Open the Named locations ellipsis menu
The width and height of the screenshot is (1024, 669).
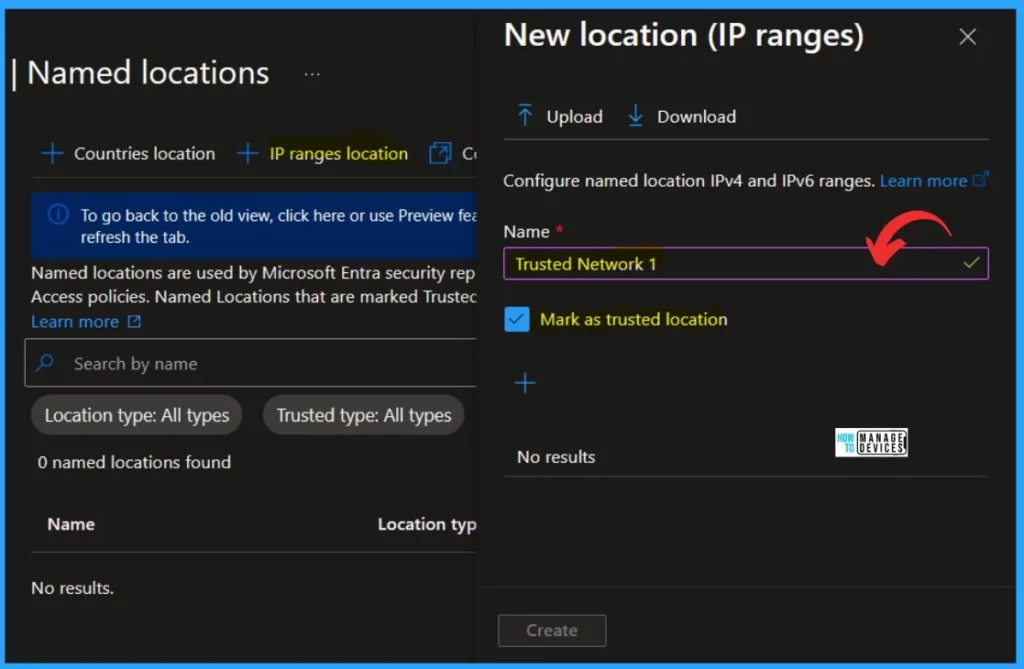312,74
